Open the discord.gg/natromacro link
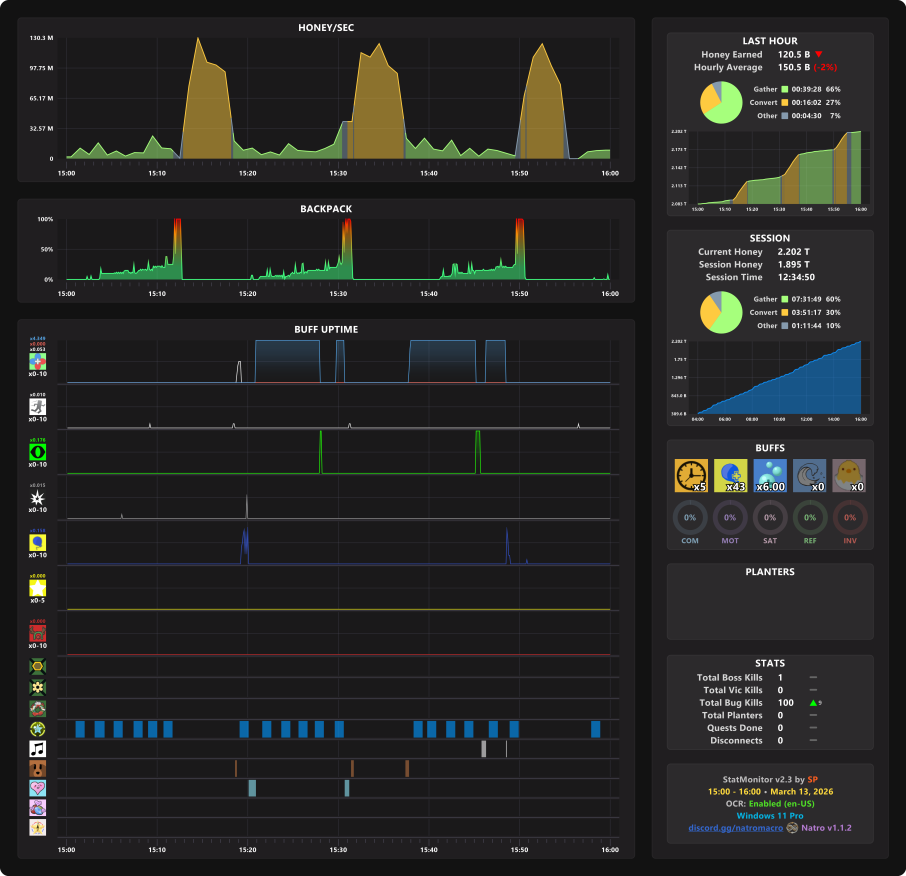906x876 pixels. (736, 827)
